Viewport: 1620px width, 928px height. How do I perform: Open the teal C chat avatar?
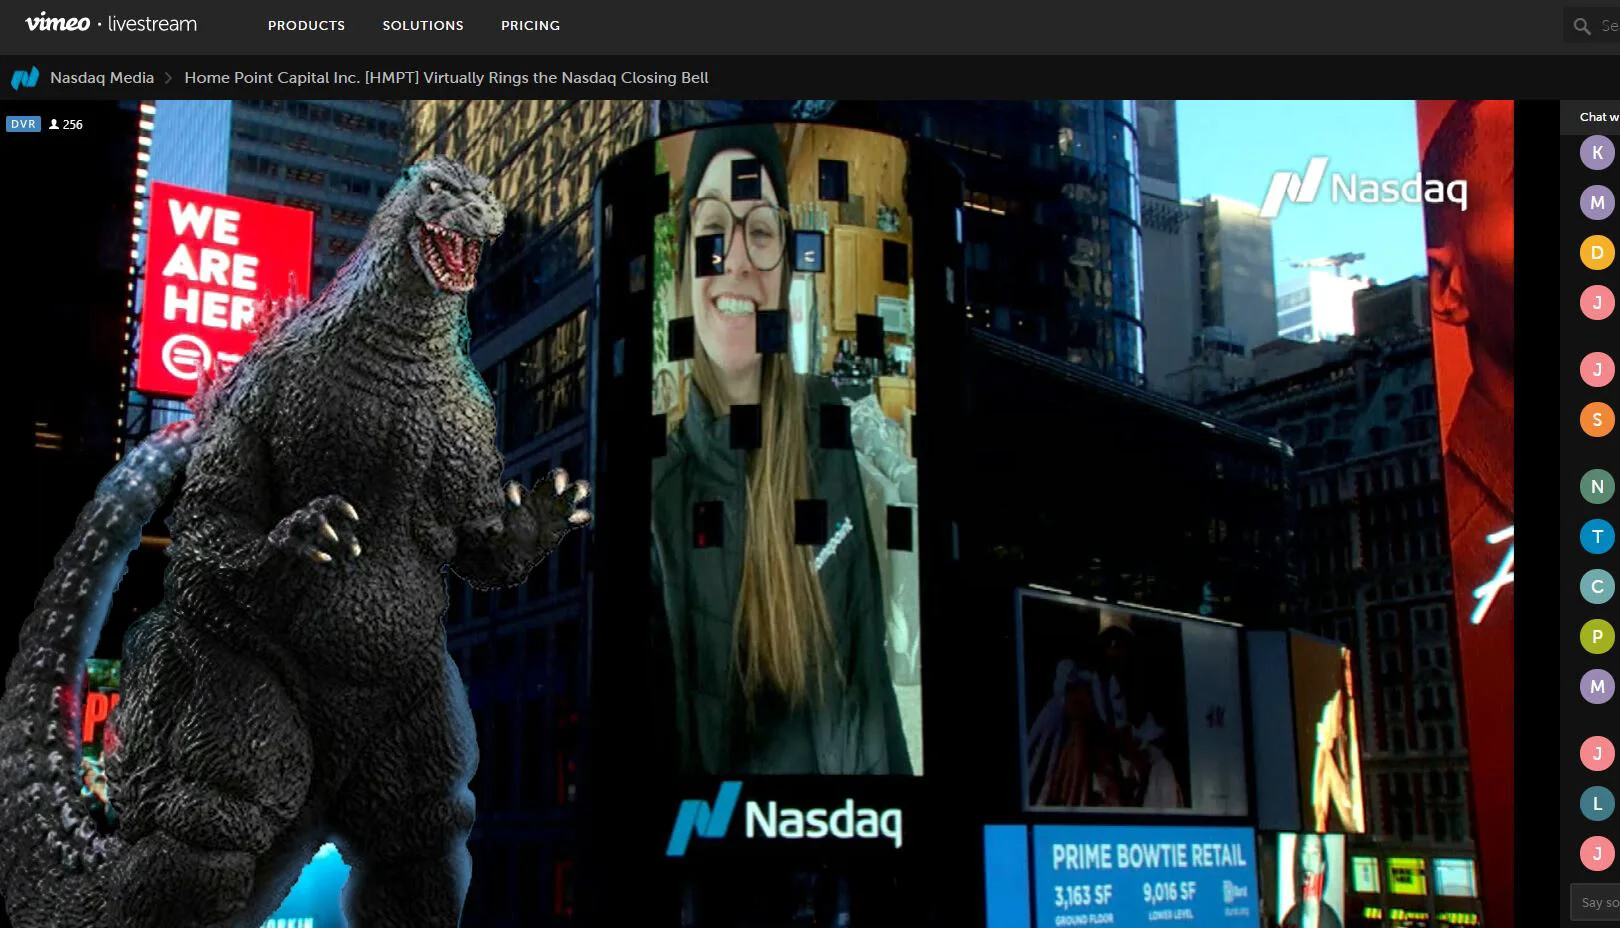tap(1597, 586)
